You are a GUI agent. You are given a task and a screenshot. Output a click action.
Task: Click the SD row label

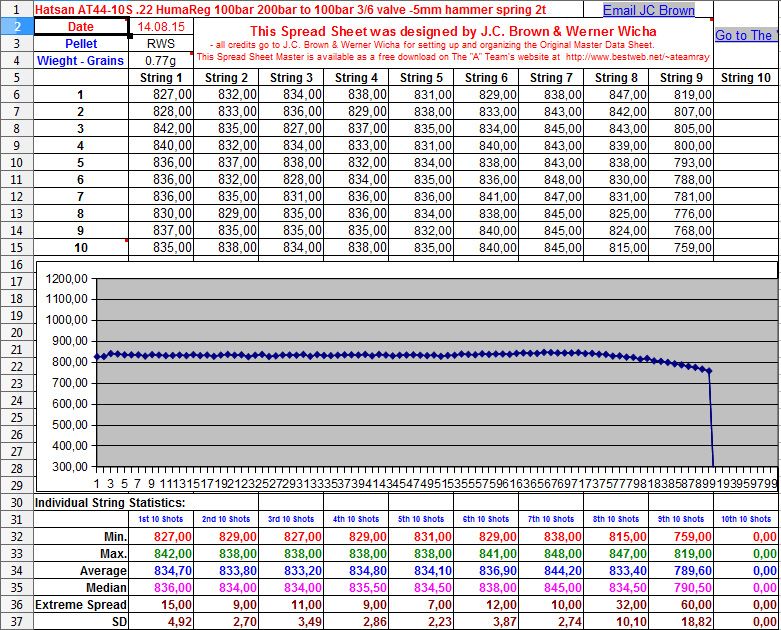click(x=81, y=621)
